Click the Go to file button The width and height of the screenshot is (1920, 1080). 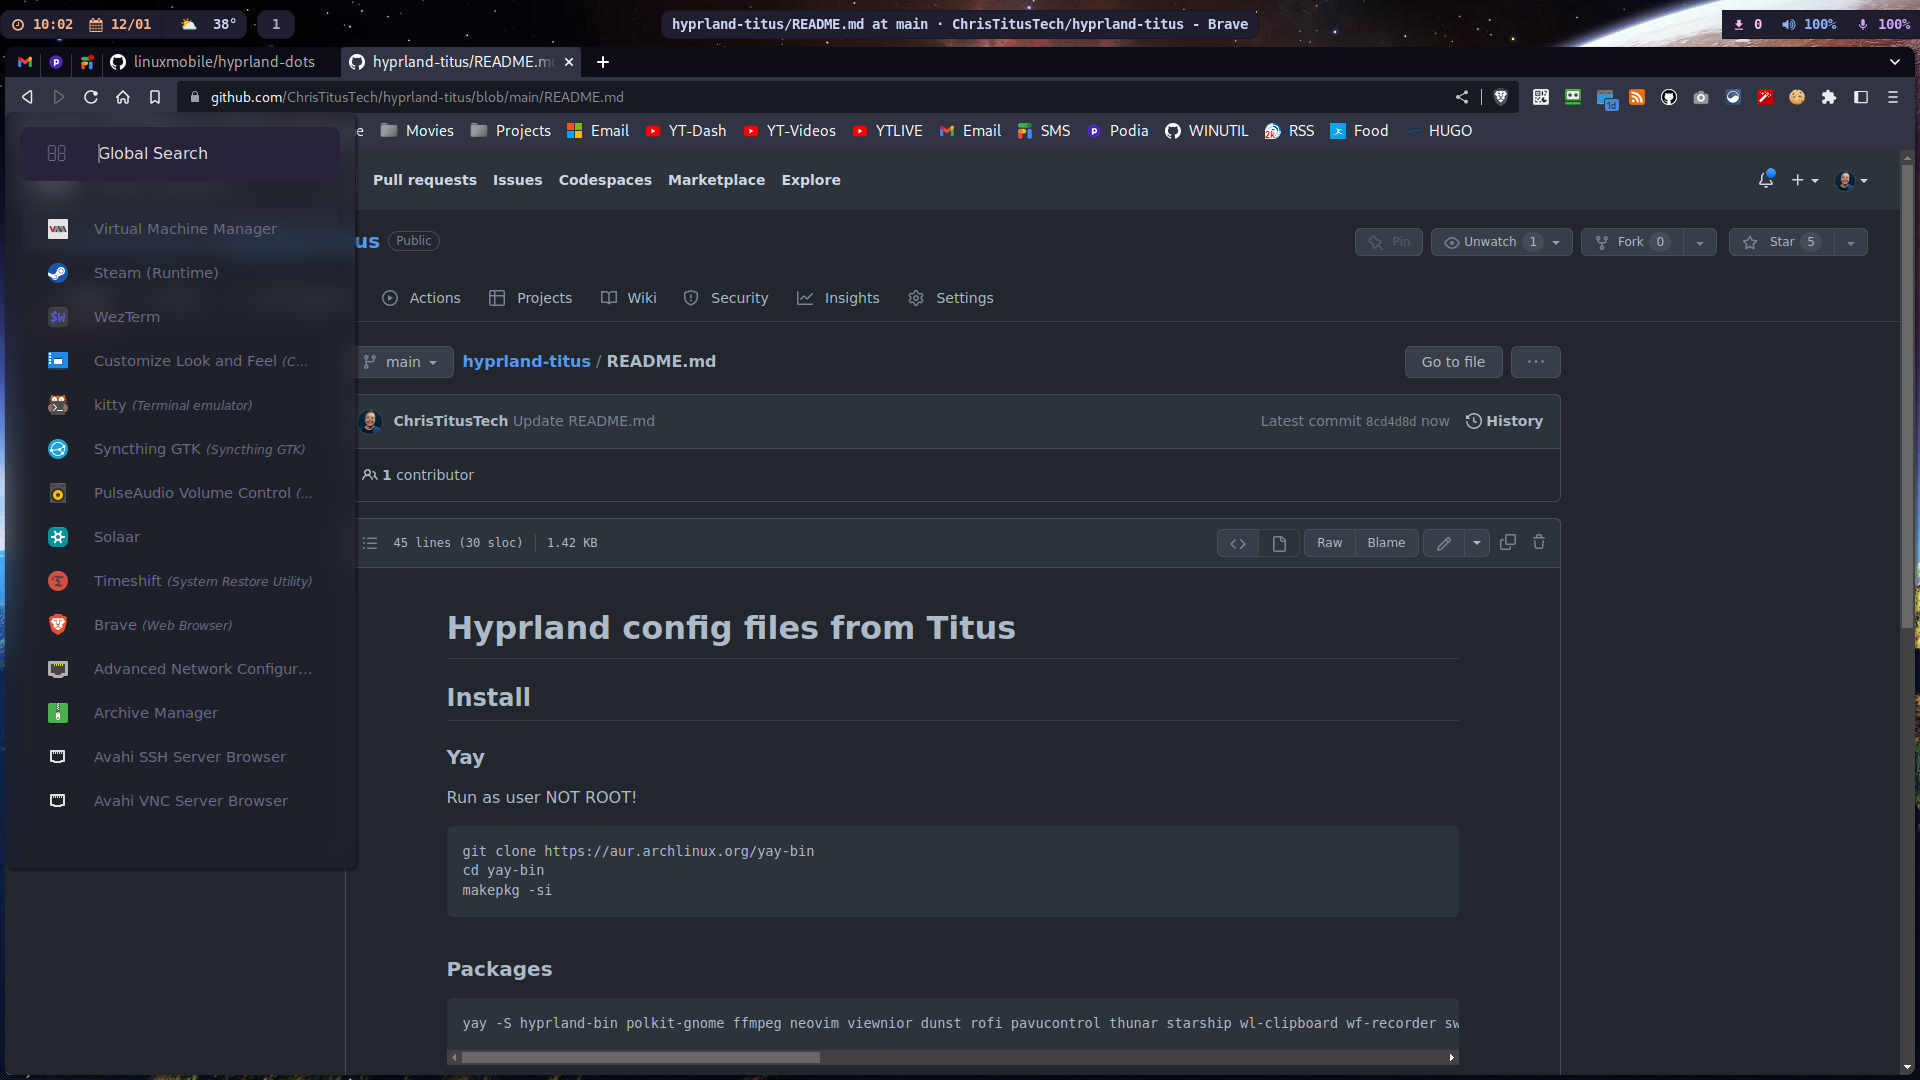coord(1453,362)
